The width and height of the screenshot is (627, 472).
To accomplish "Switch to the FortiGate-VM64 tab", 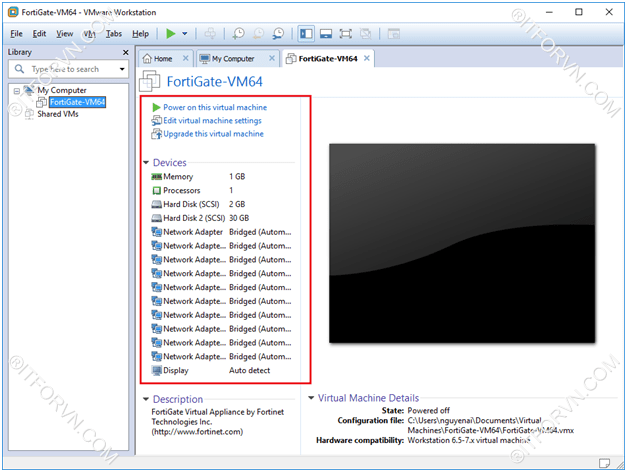I will pos(327,59).
